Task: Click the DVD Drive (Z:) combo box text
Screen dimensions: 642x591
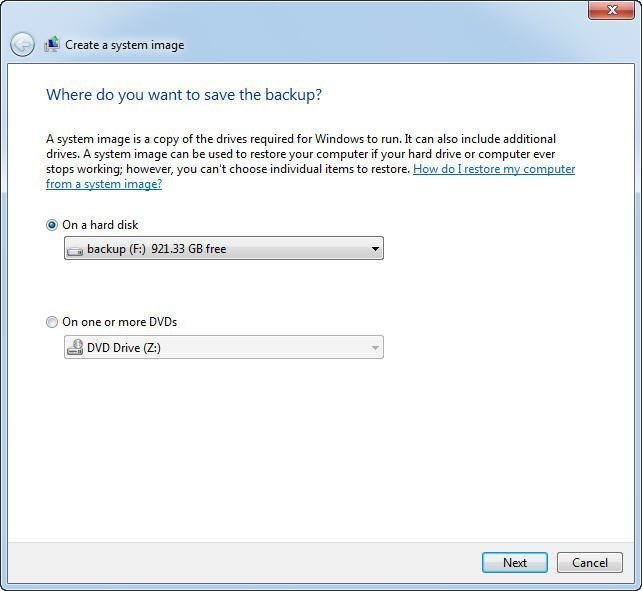Action: click(x=124, y=348)
